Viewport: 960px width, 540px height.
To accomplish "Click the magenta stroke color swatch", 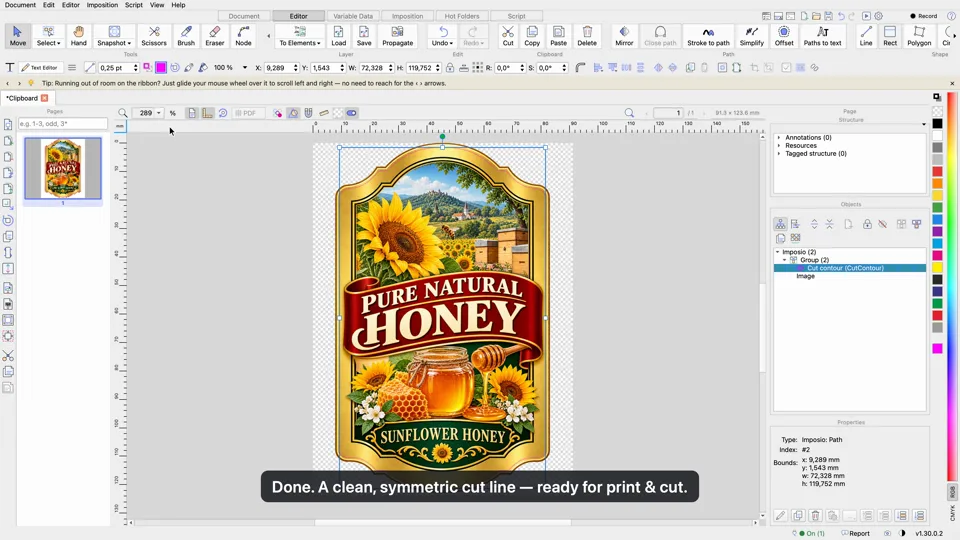I will (x=161, y=67).
